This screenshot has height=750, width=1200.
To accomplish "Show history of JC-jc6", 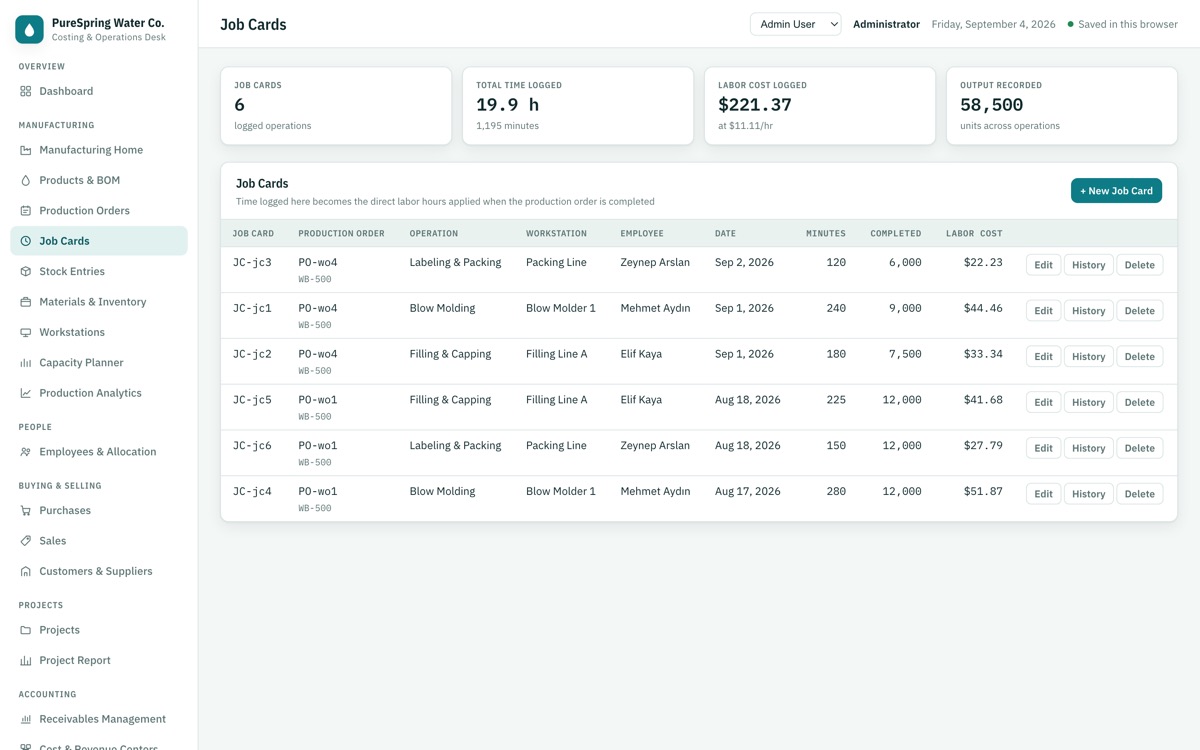I will [1088, 448].
